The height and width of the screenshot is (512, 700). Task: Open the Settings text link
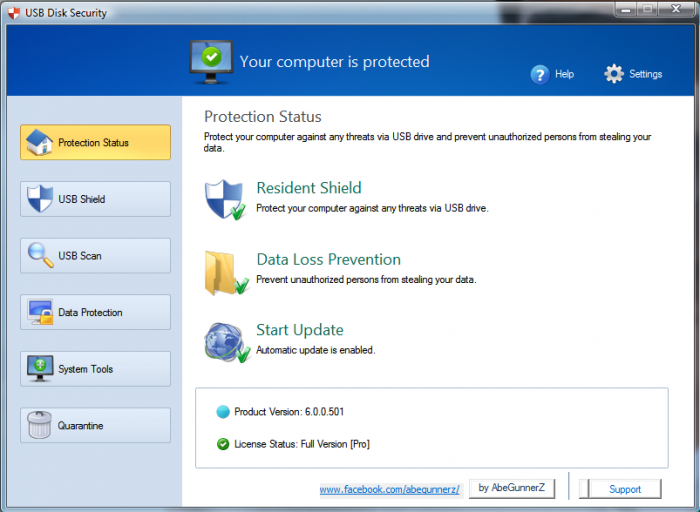[x=646, y=74]
